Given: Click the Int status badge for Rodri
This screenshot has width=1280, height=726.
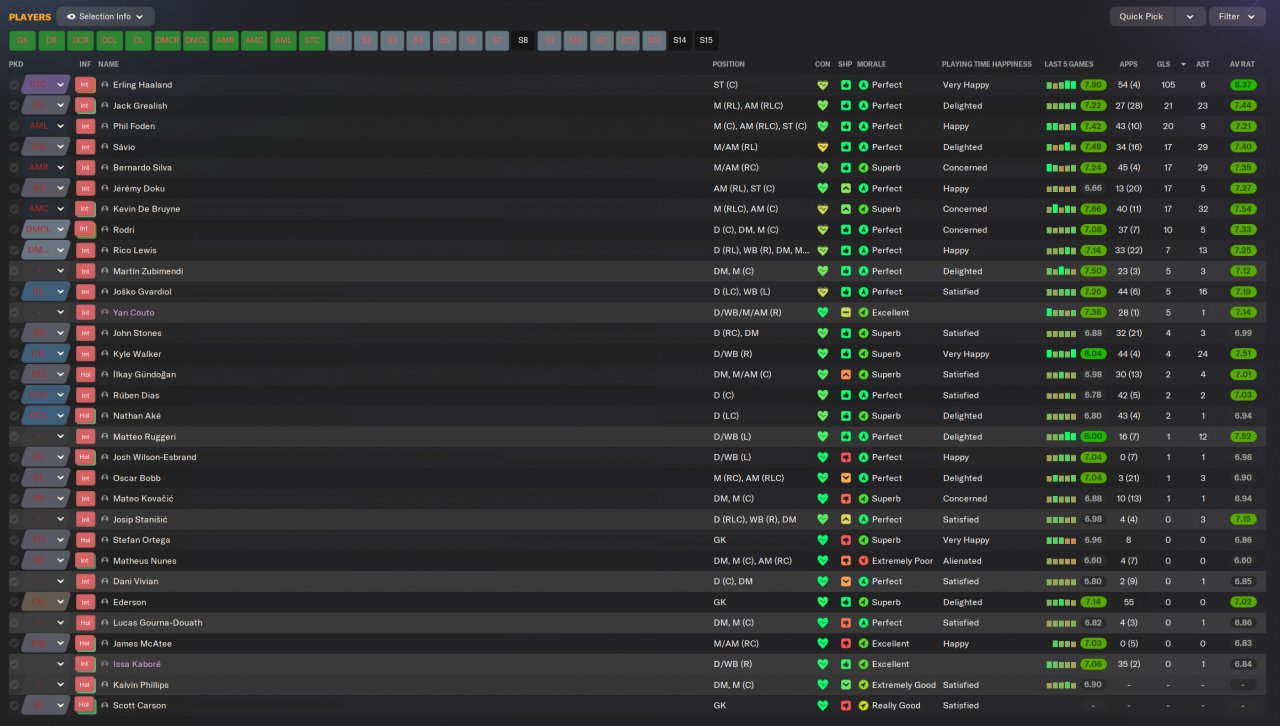Looking at the screenshot, I should 86,230.
